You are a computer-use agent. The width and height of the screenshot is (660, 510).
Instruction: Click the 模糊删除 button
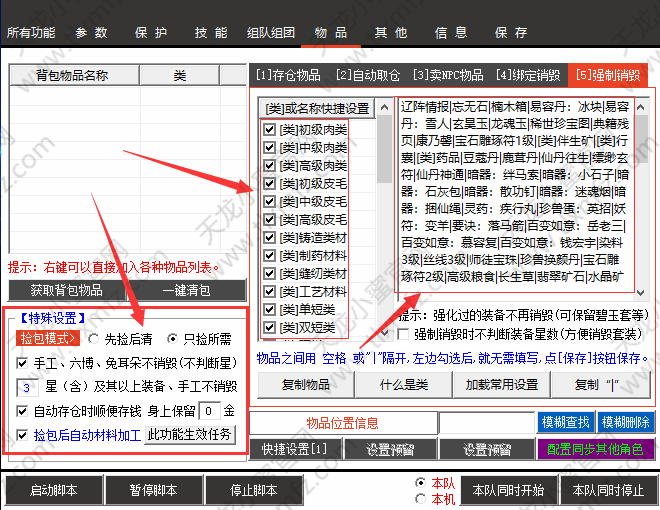click(x=626, y=422)
